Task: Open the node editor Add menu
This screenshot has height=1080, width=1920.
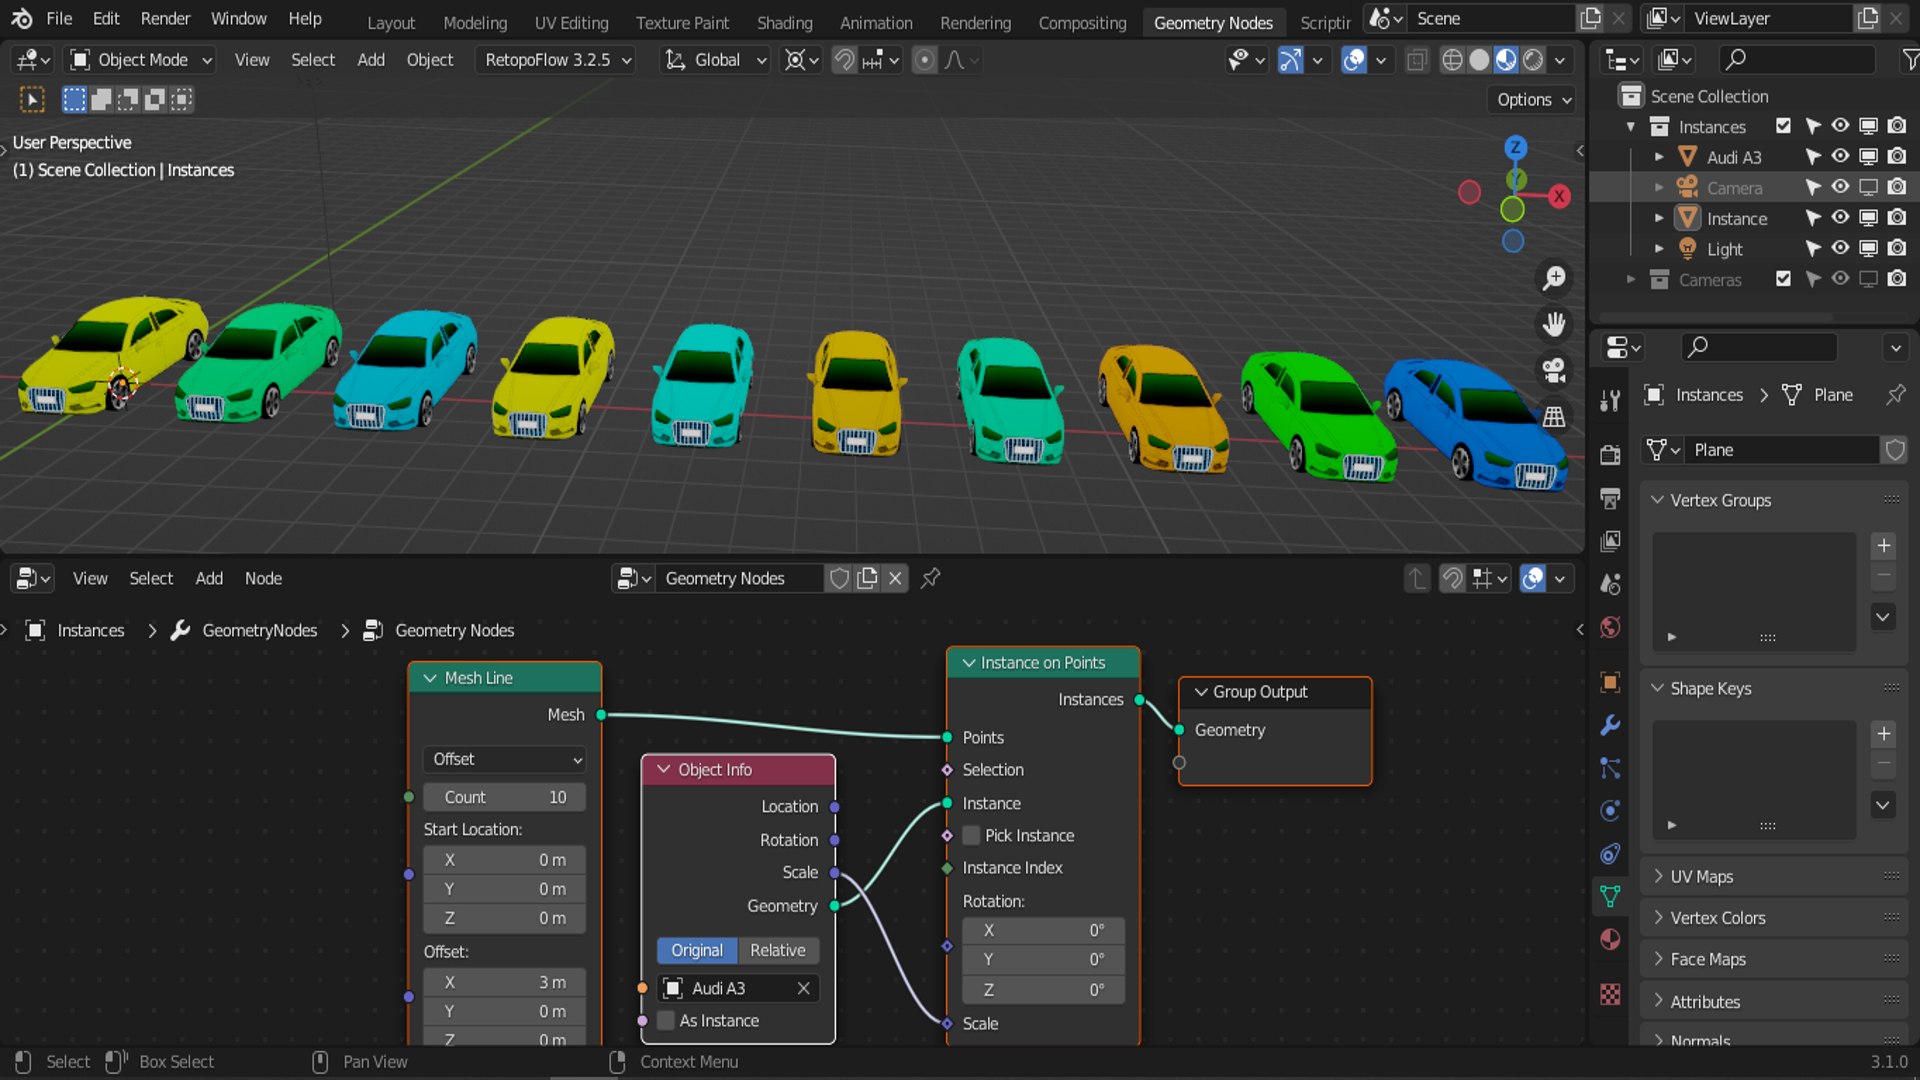Action: pos(209,578)
